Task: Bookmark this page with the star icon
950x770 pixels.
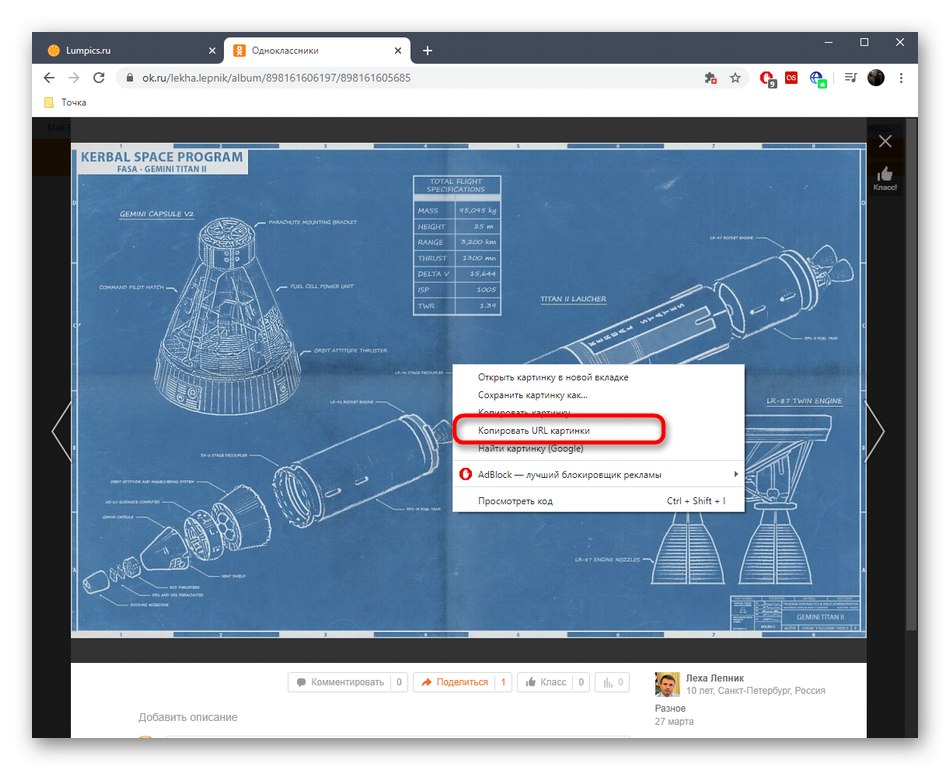Action: click(x=735, y=78)
